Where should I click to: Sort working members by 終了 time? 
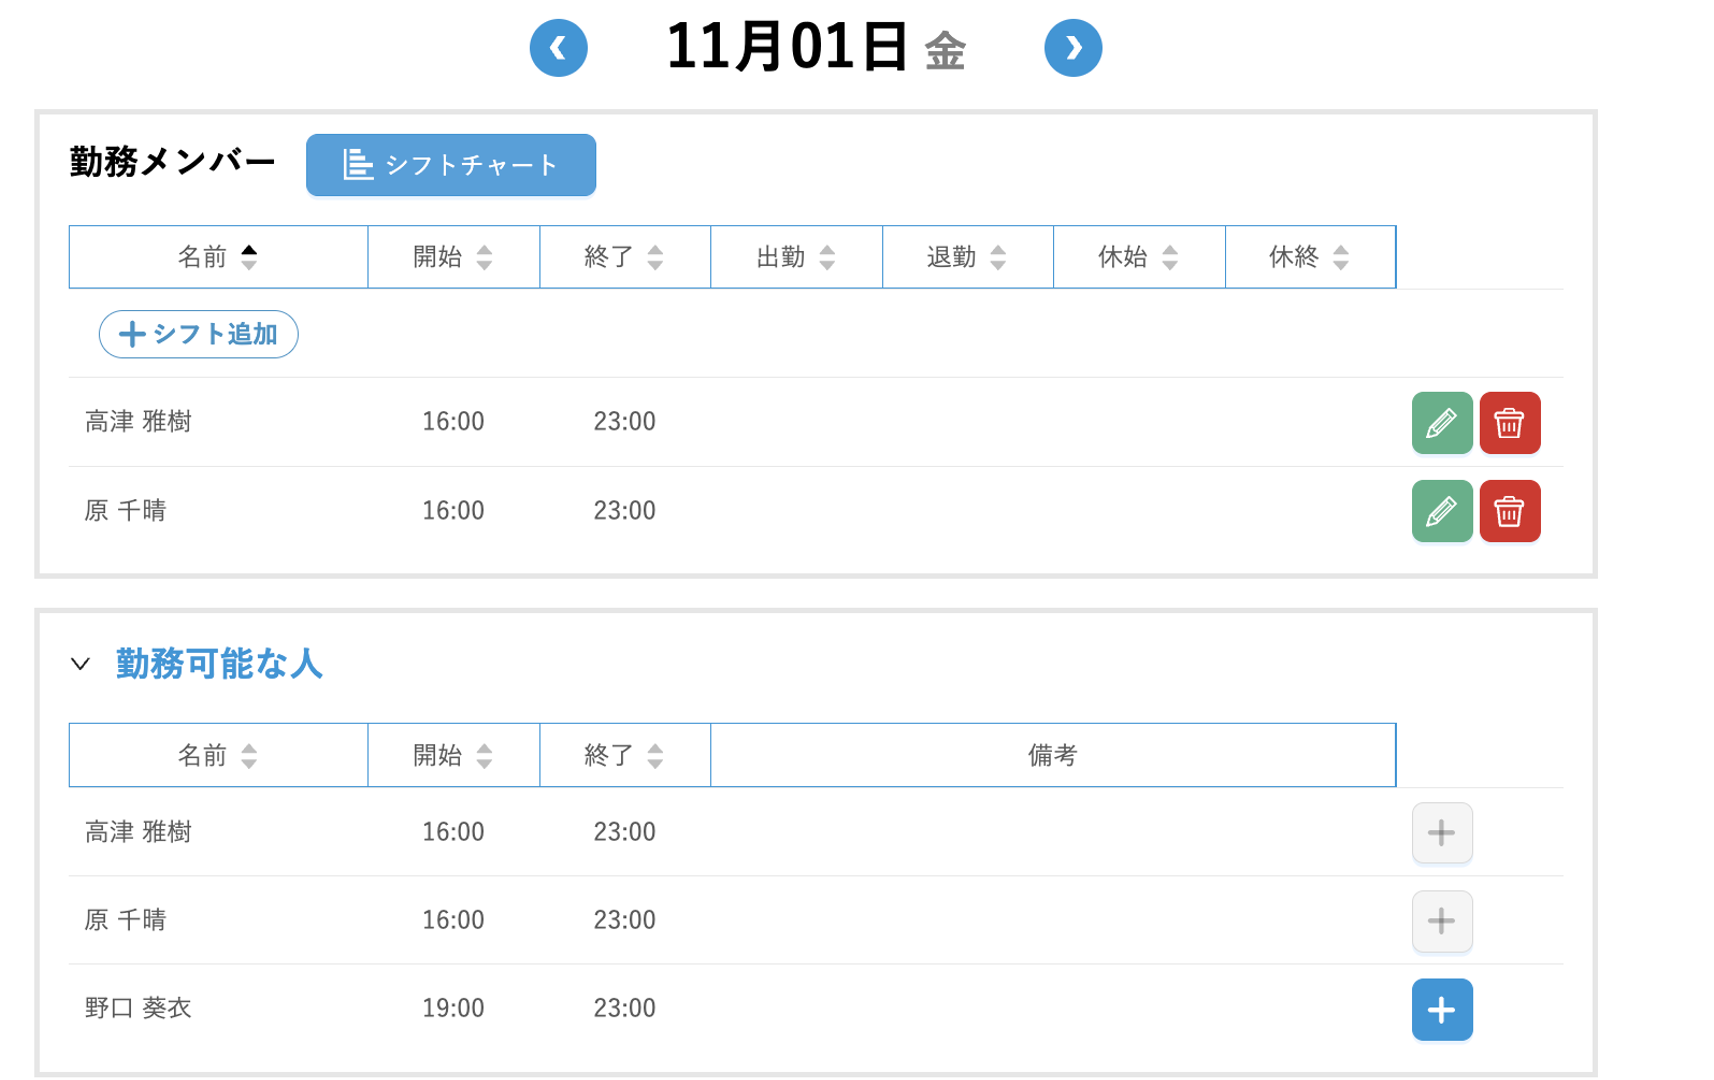[624, 257]
